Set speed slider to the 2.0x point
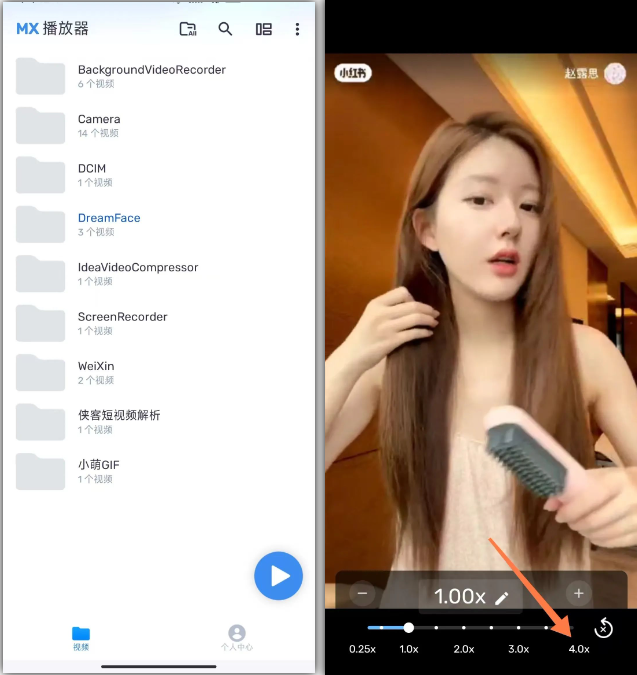The height and width of the screenshot is (675, 637). click(464, 628)
